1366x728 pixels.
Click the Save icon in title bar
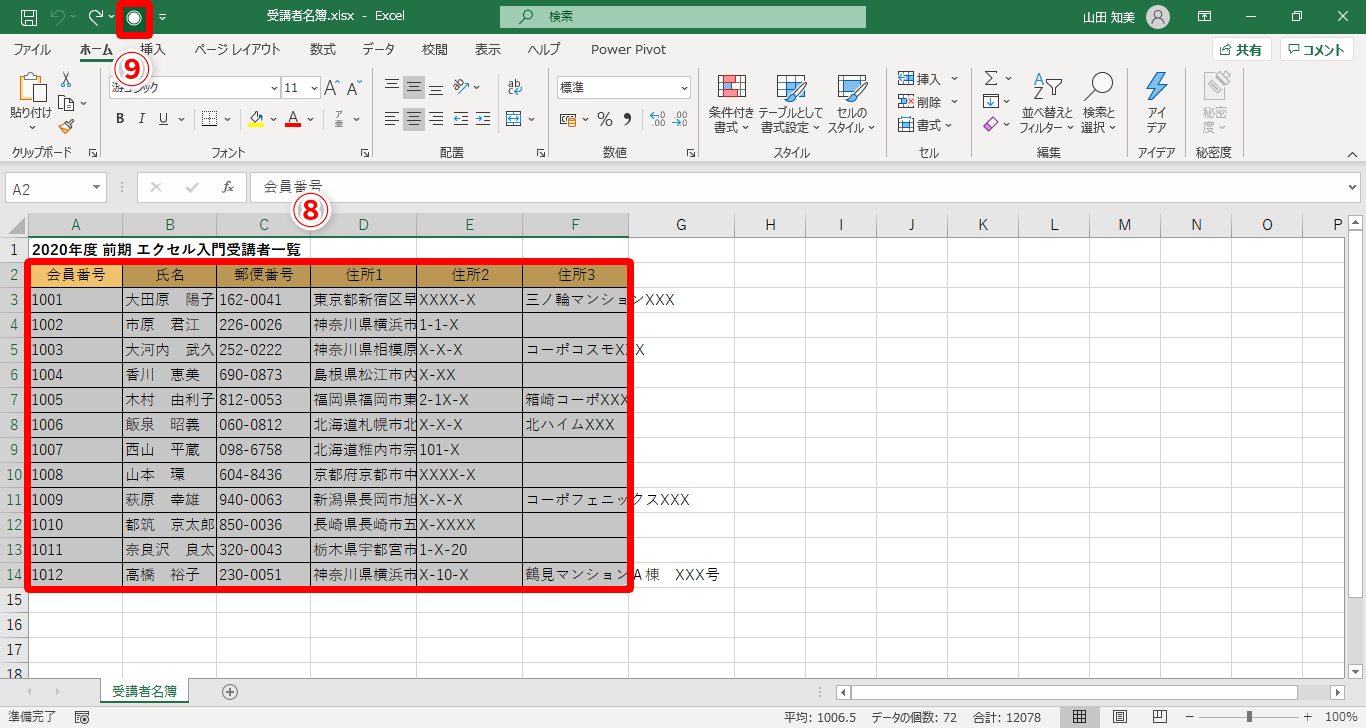click(x=29, y=17)
